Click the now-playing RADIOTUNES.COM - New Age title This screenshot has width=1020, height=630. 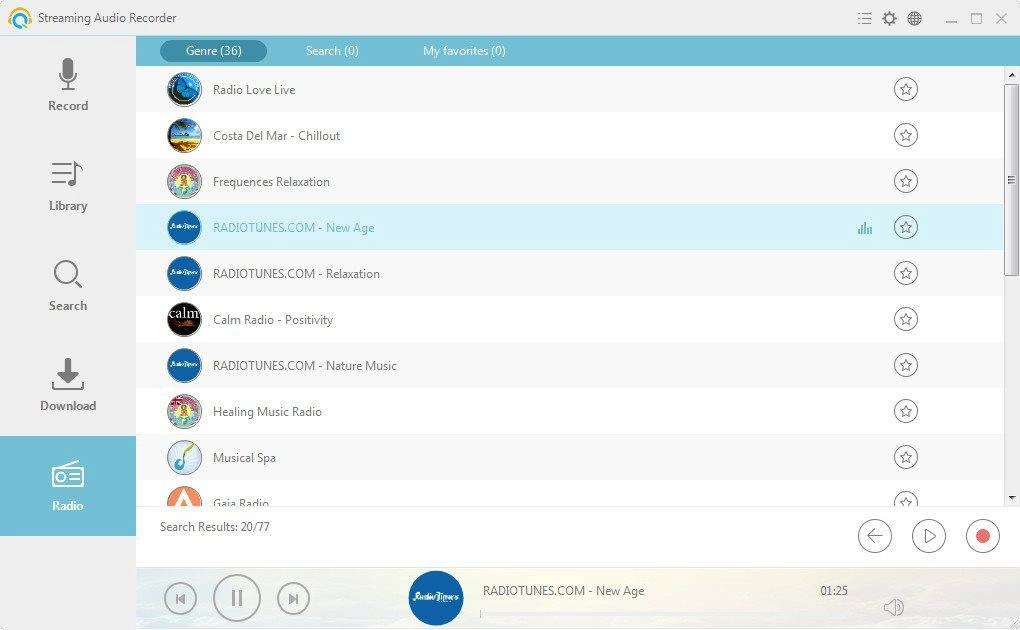pyautogui.click(x=563, y=591)
